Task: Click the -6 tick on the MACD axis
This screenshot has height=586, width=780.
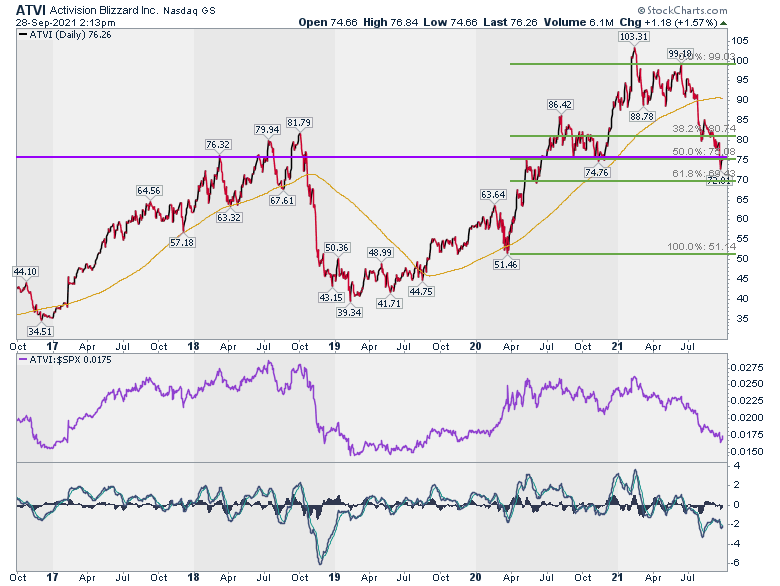Action: coord(735,563)
